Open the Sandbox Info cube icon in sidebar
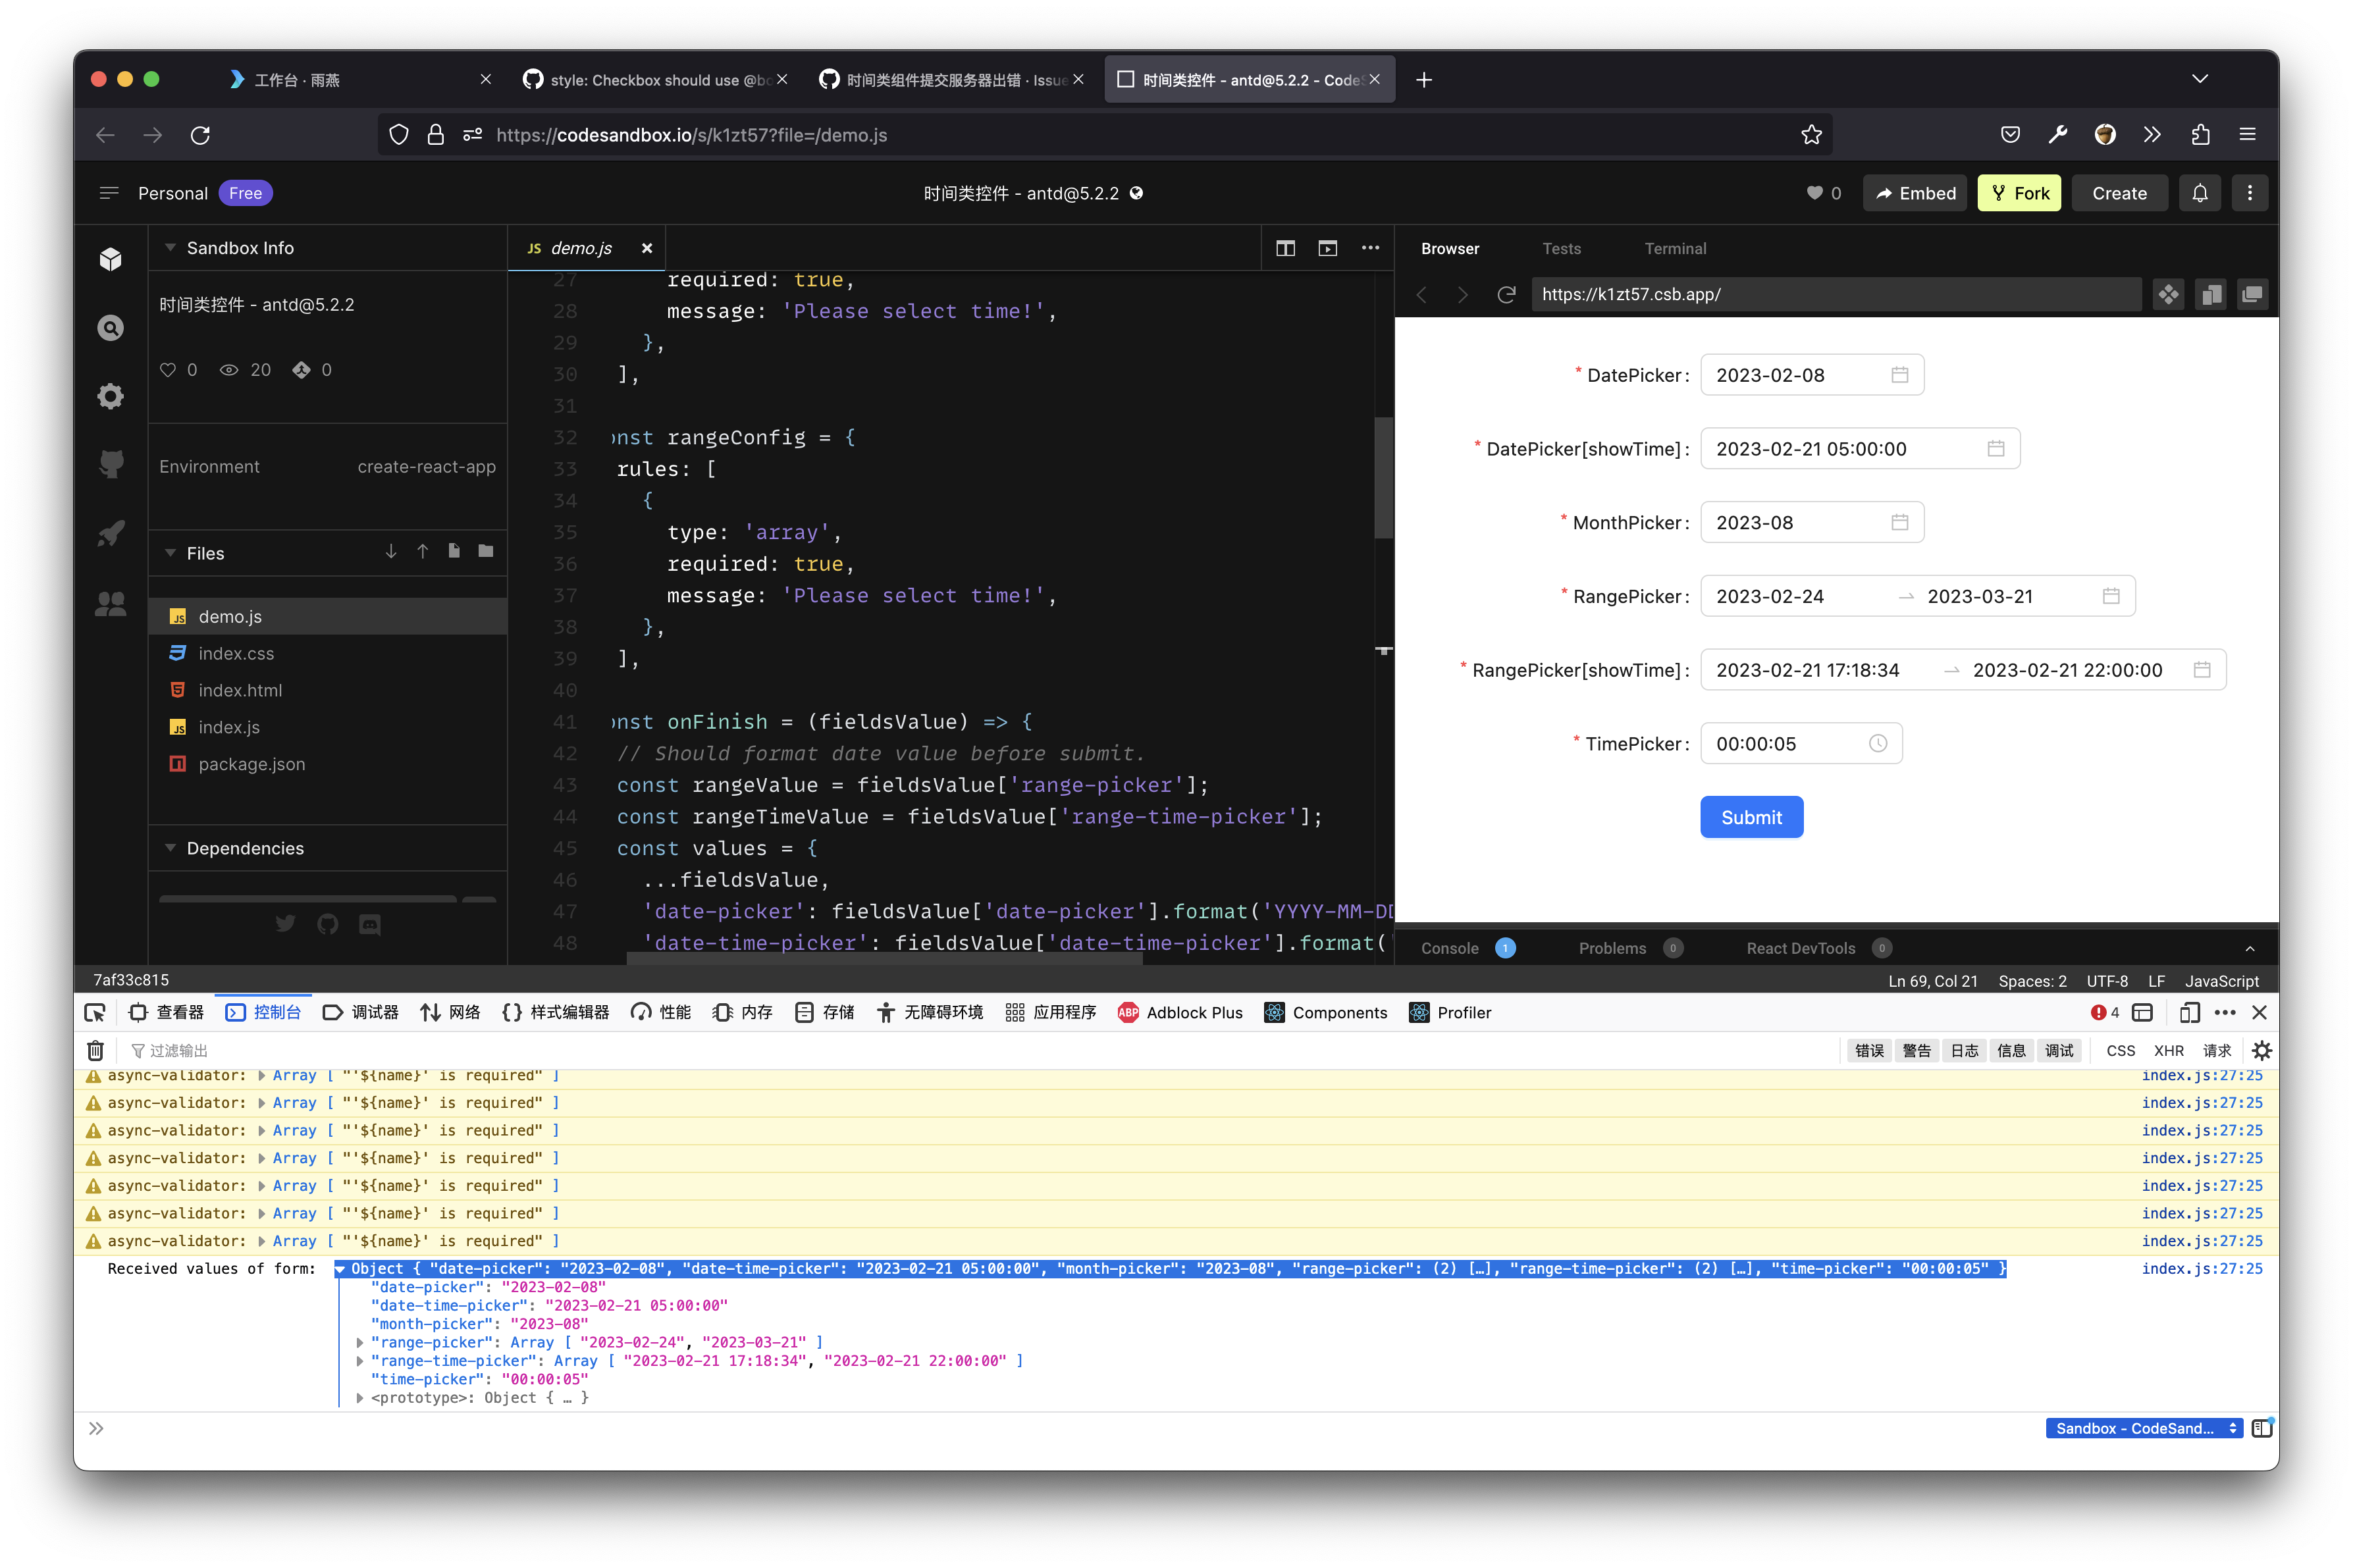 (110, 259)
